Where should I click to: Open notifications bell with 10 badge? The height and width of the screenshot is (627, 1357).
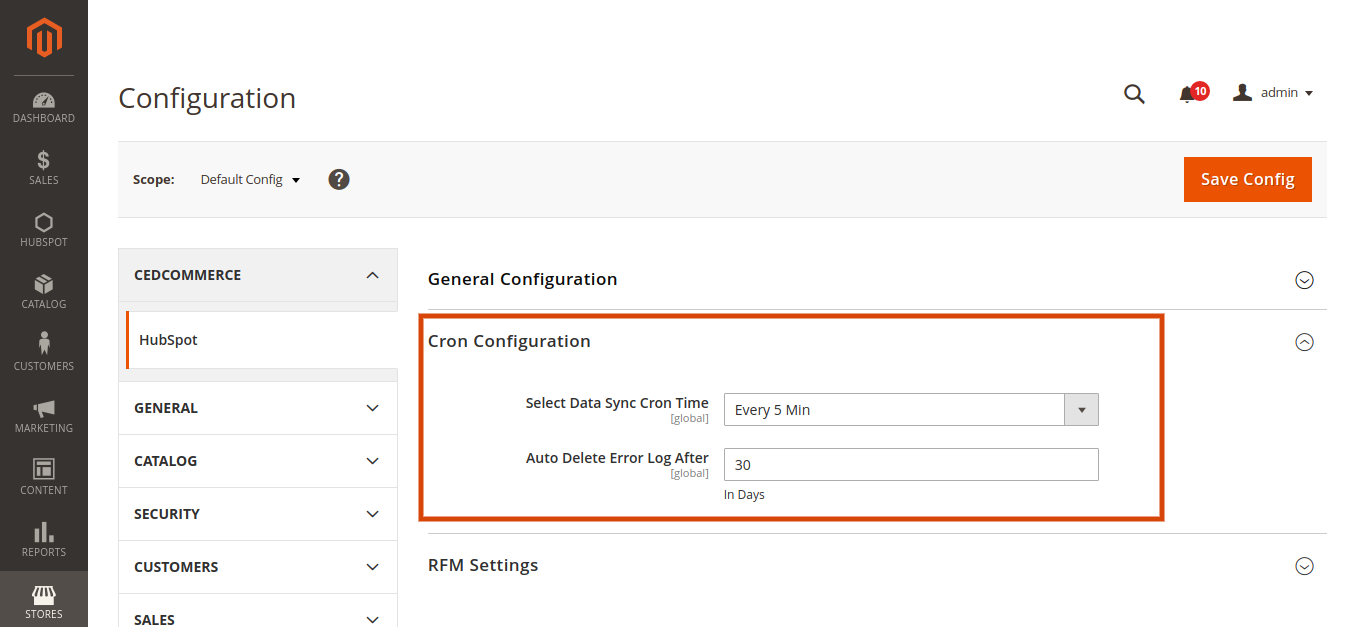click(1192, 93)
